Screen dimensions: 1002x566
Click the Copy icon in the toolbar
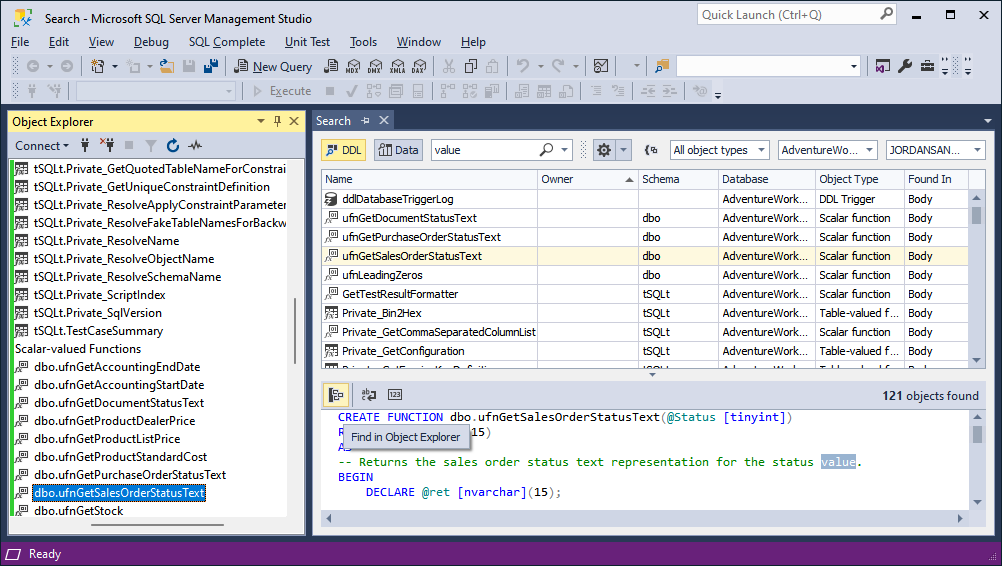pos(471,66)
